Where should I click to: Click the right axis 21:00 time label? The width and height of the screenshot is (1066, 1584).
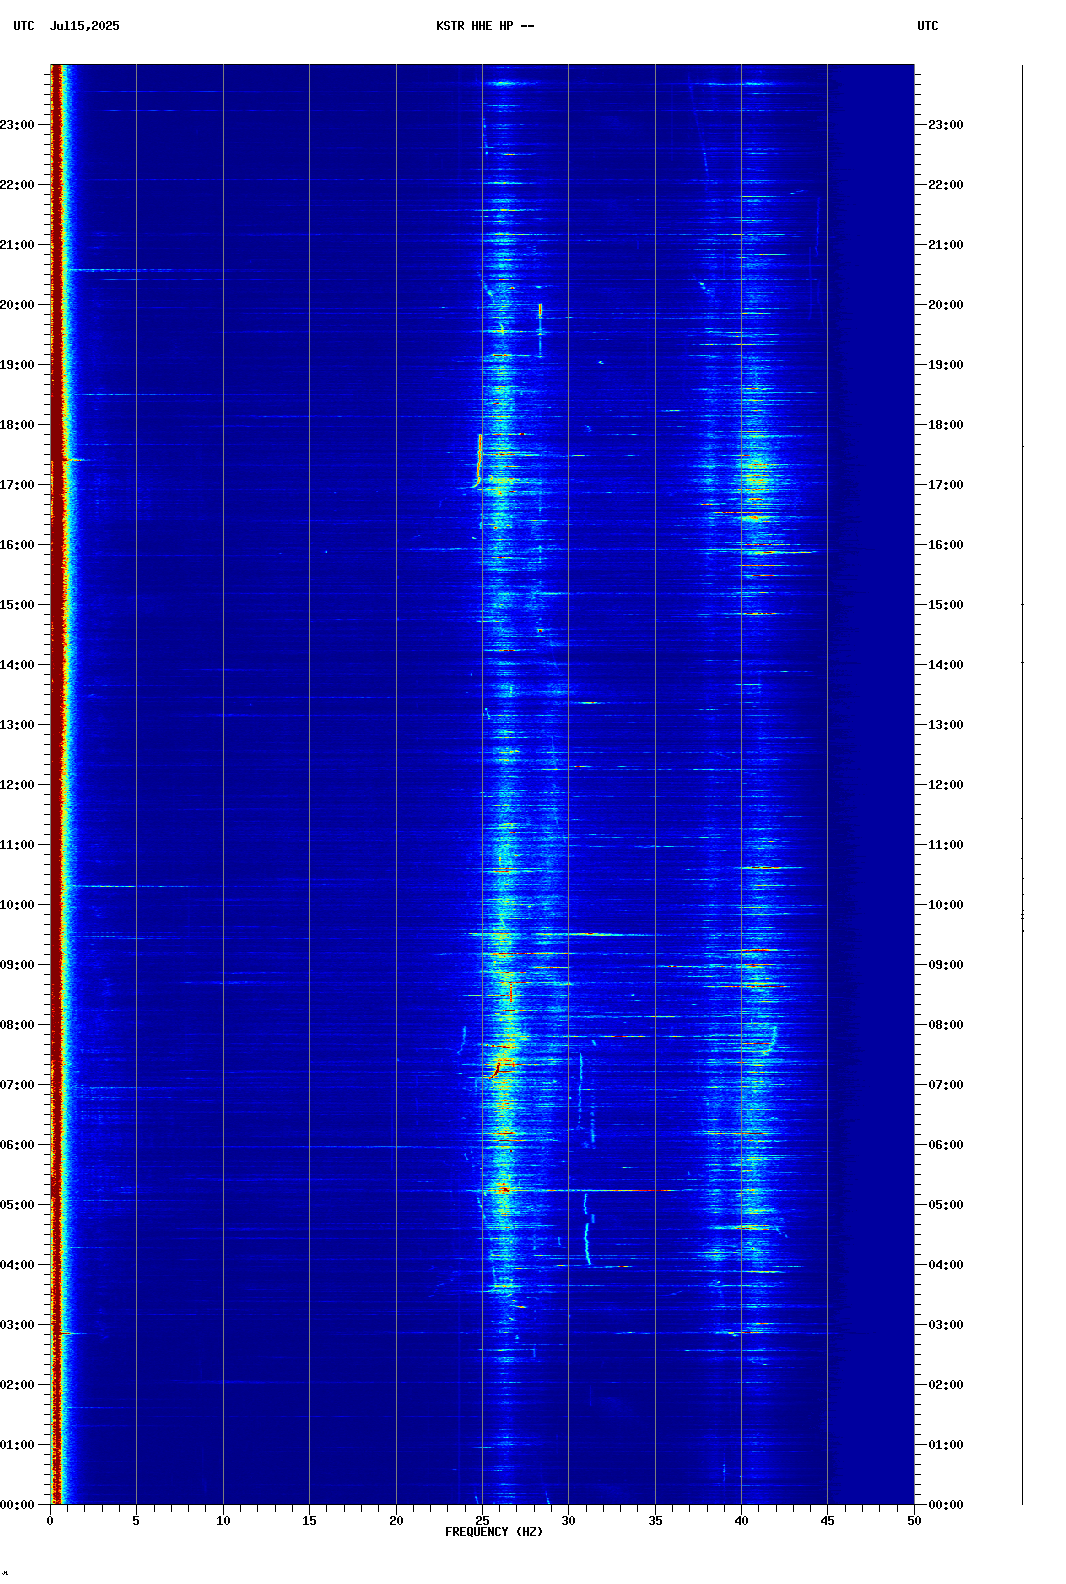[946, 245]
